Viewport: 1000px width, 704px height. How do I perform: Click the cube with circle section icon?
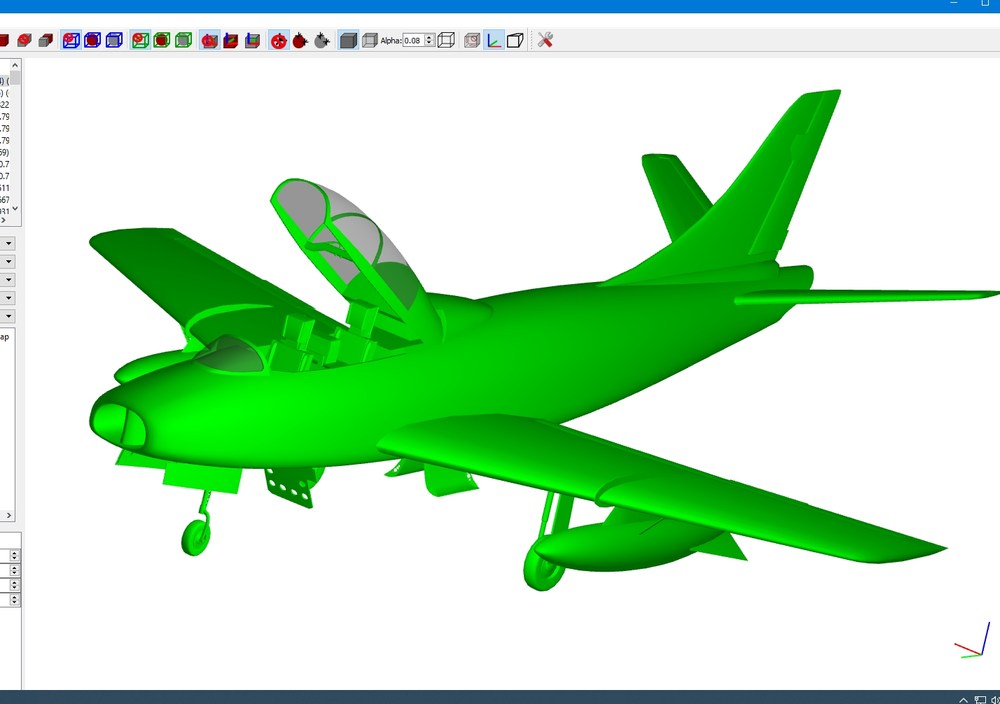coord(472,40)
